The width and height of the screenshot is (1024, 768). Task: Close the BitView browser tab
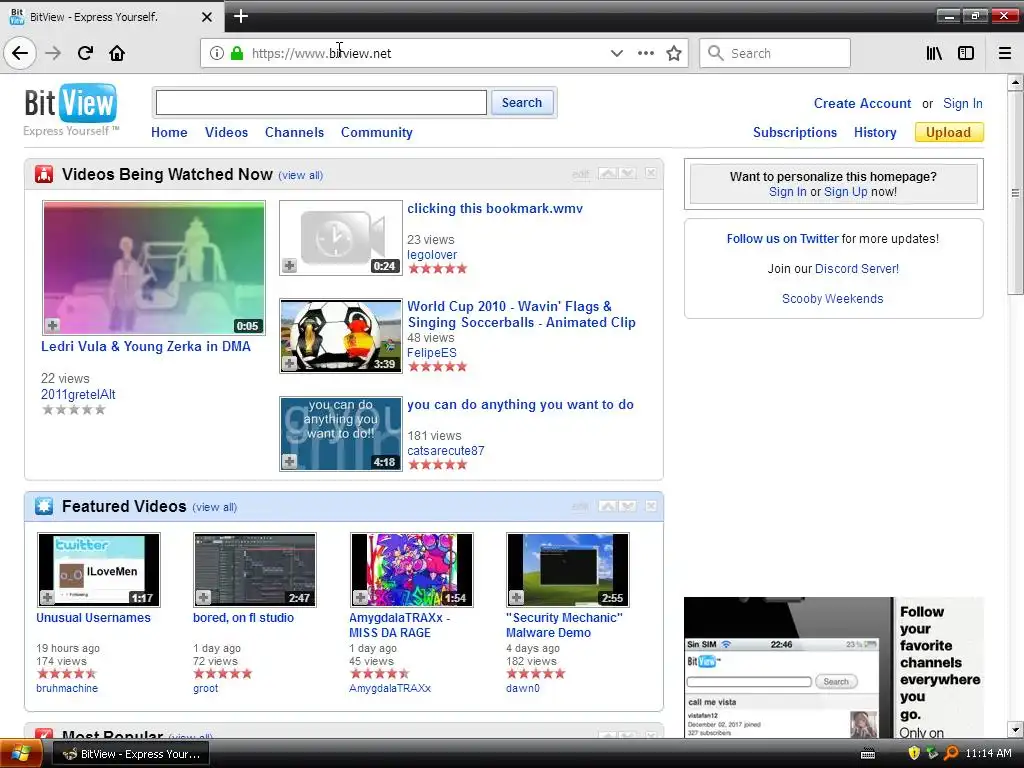coord(207,17)
